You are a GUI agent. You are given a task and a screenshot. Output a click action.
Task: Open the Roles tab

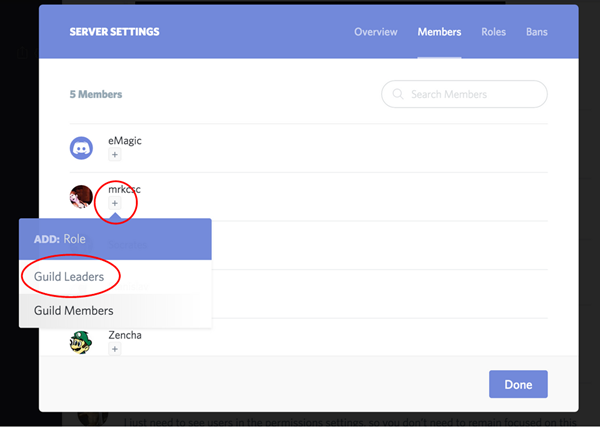coord(493,32)
